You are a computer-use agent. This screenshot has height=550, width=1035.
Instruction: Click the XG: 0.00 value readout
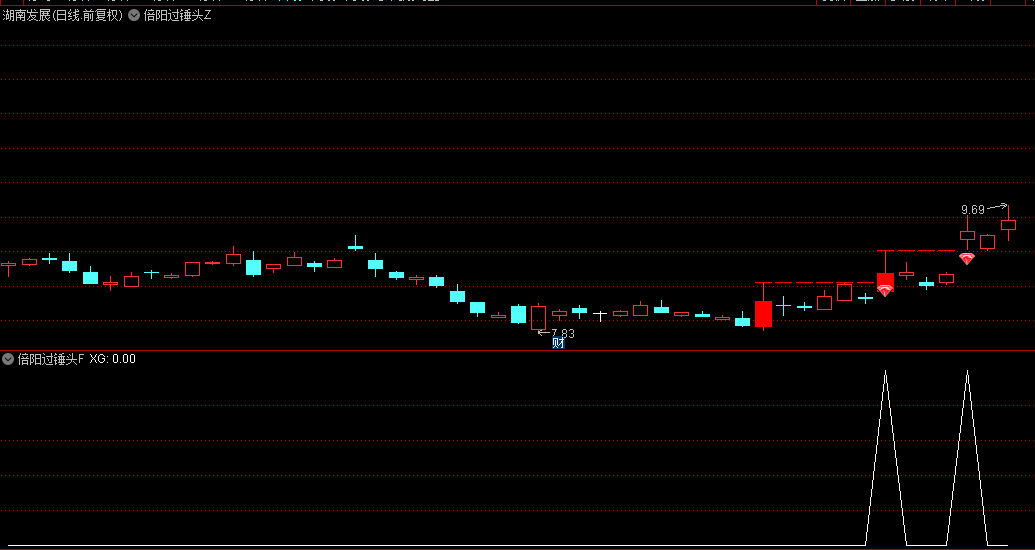(x=112, y=359)
